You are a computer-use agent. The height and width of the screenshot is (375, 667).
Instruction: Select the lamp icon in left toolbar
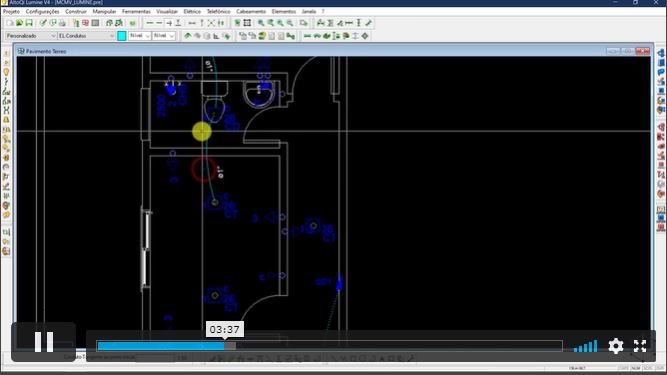[x=6, y=72]
